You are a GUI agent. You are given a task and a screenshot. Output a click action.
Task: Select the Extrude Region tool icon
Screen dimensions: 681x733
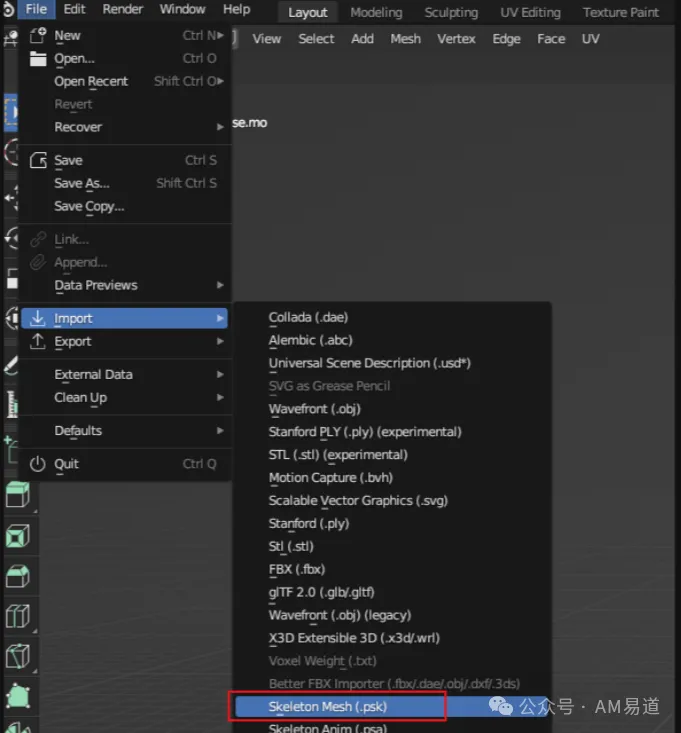pos(18,495)
